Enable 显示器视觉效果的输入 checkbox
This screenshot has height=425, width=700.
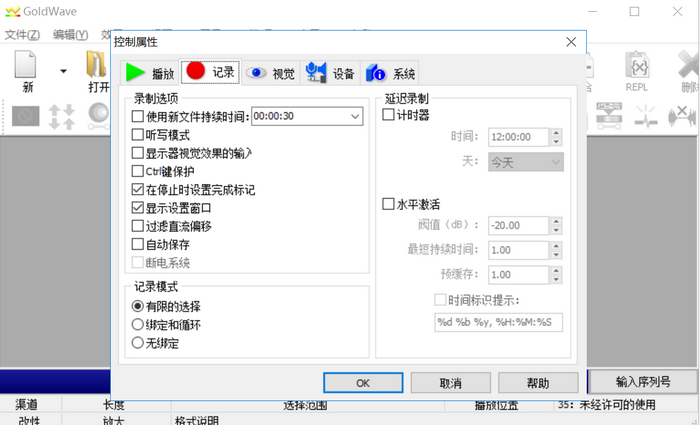tap(138, 153)
